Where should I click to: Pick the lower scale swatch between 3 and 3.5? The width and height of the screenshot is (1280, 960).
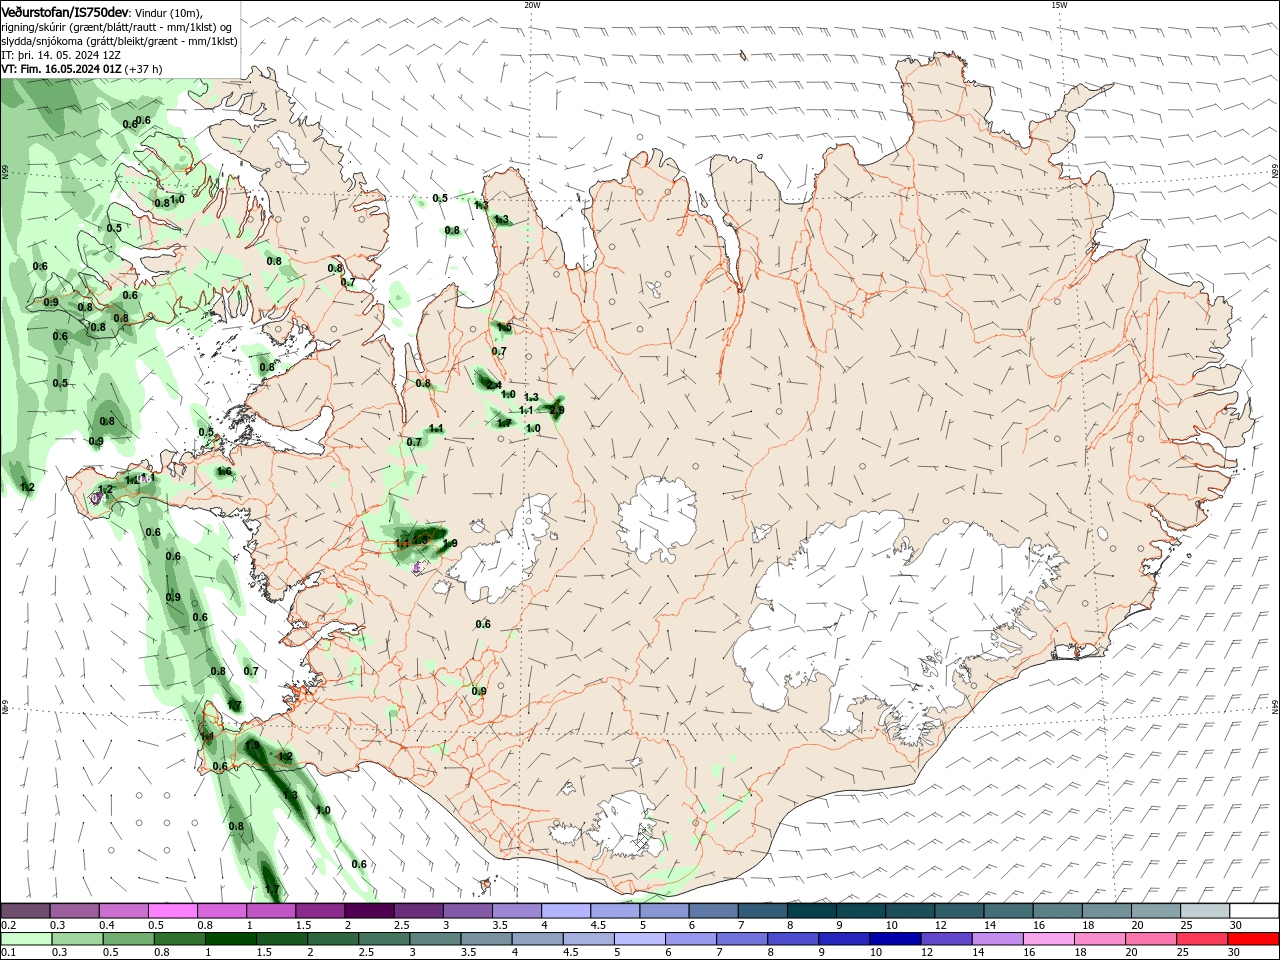pos(435,939)
